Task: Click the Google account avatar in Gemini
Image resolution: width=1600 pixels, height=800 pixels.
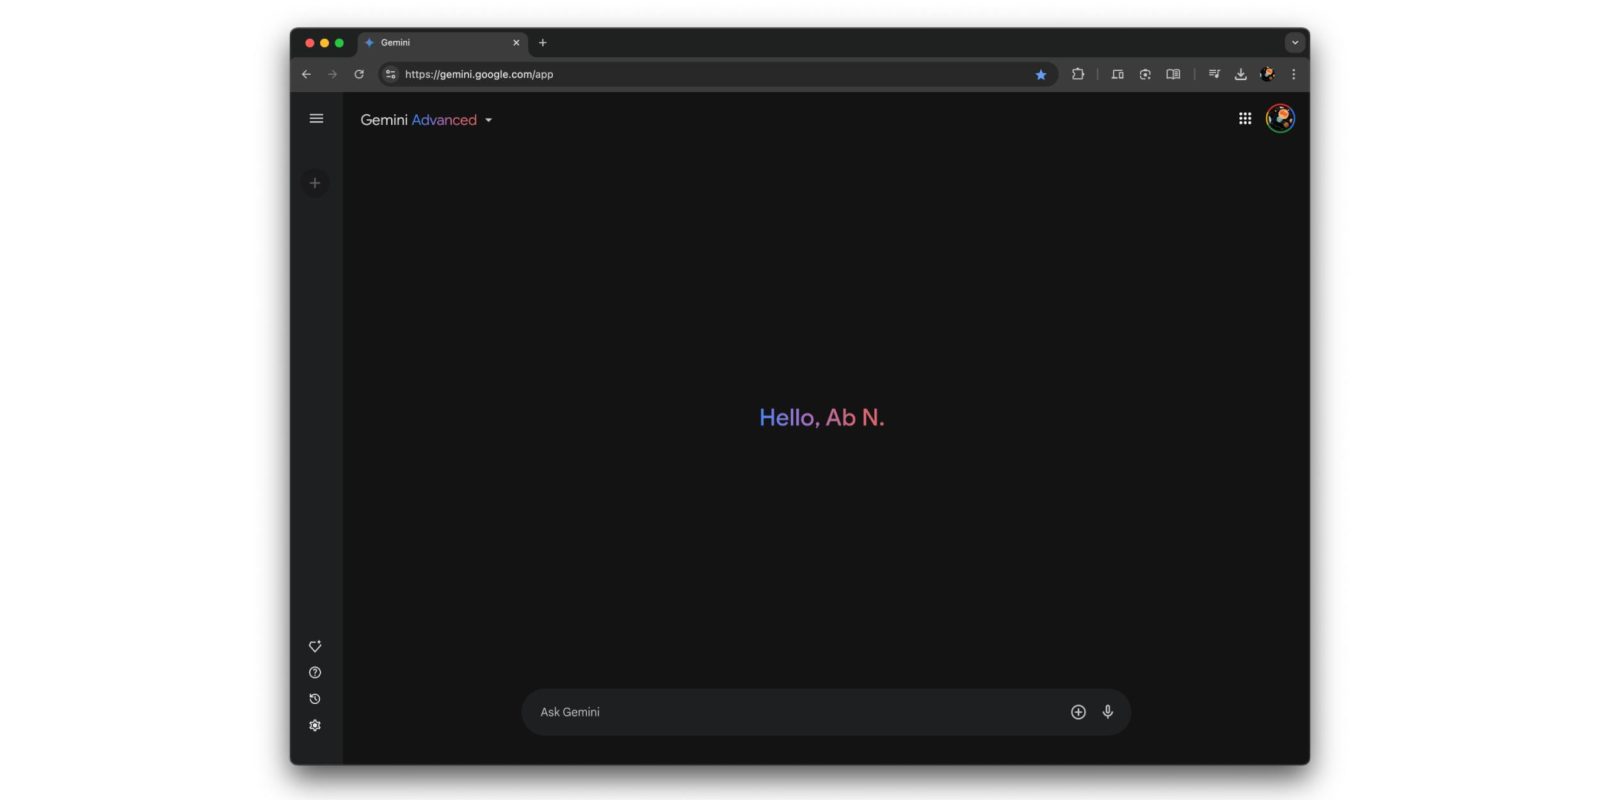Action: [x=1280, y=119]
